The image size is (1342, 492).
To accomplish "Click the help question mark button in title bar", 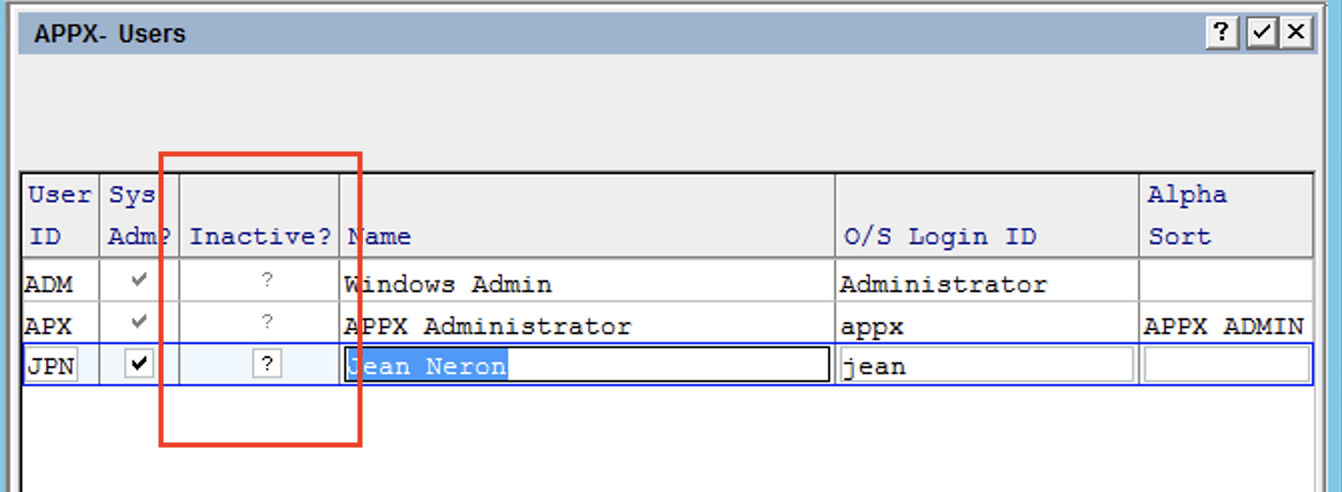I will 1221,33.
